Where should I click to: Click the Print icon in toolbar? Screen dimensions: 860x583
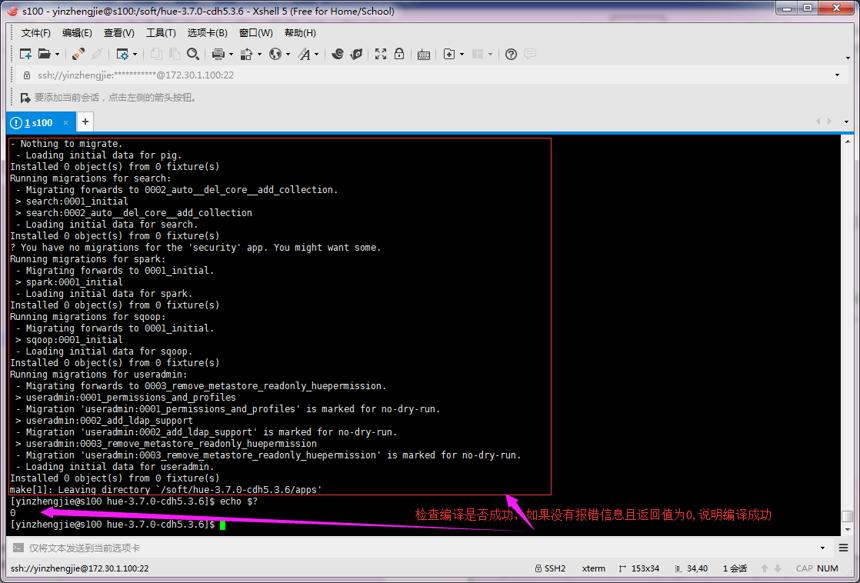(x=218, y=54)
